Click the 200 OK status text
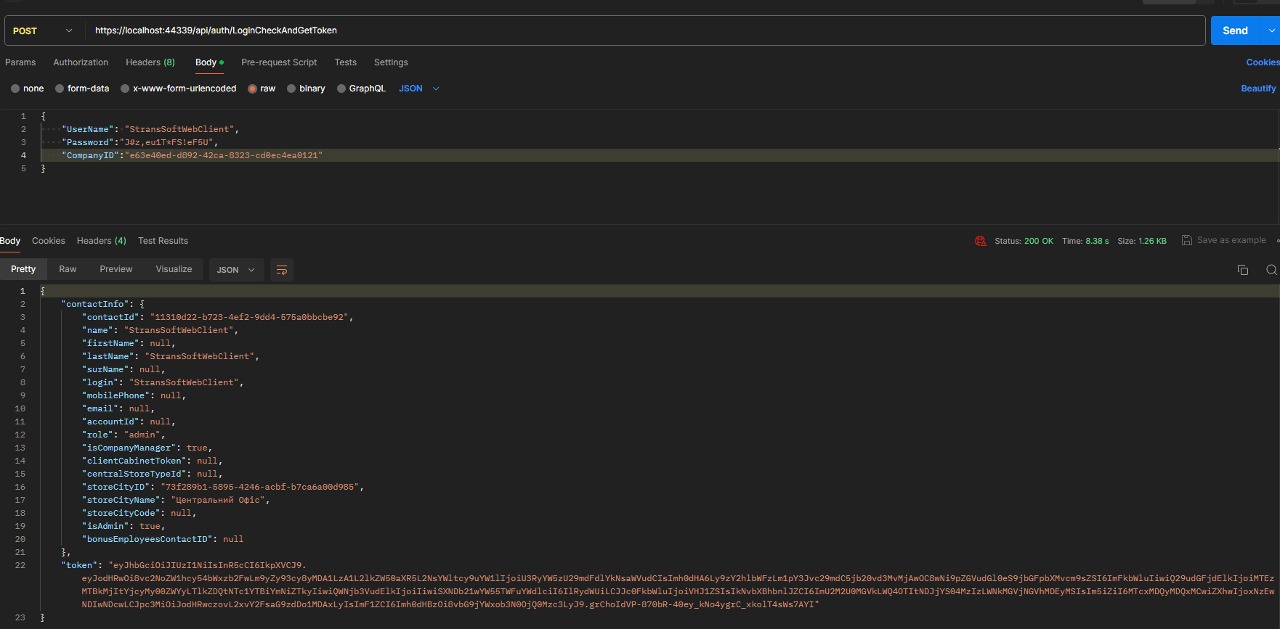The width and height of the screenshot is (1280, 629). pyautogui.click(x=1038, y=241)
